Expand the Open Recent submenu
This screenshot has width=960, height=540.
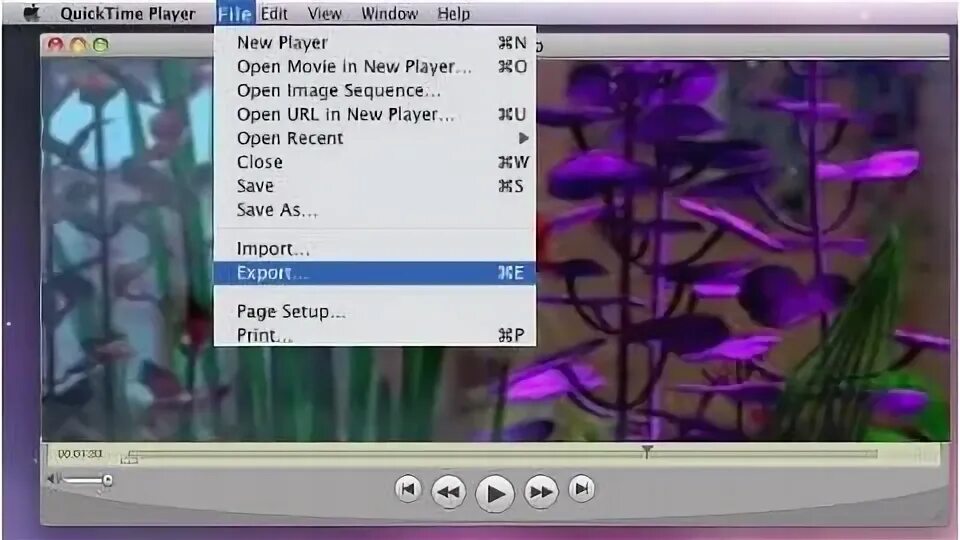click(375, 138)
